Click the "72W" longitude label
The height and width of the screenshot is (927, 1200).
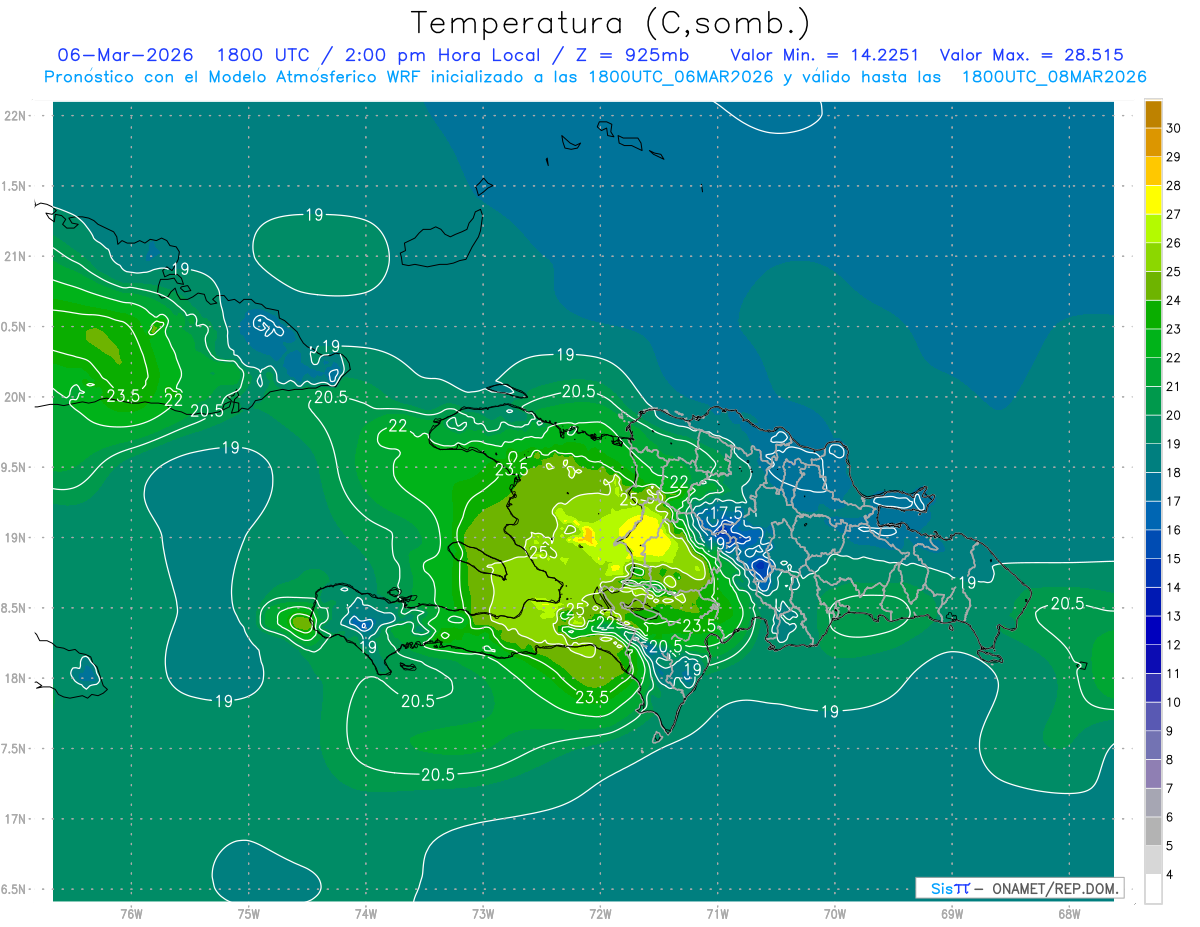(601, 914)
